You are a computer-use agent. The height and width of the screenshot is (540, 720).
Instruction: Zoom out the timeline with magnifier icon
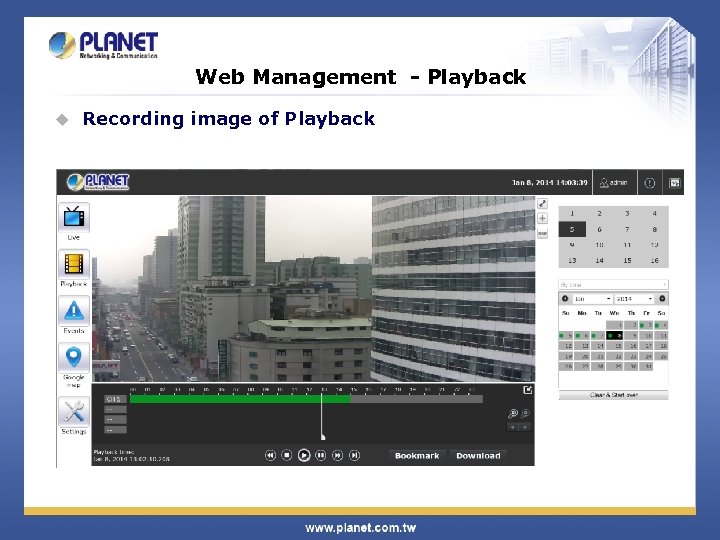point(525,414)
